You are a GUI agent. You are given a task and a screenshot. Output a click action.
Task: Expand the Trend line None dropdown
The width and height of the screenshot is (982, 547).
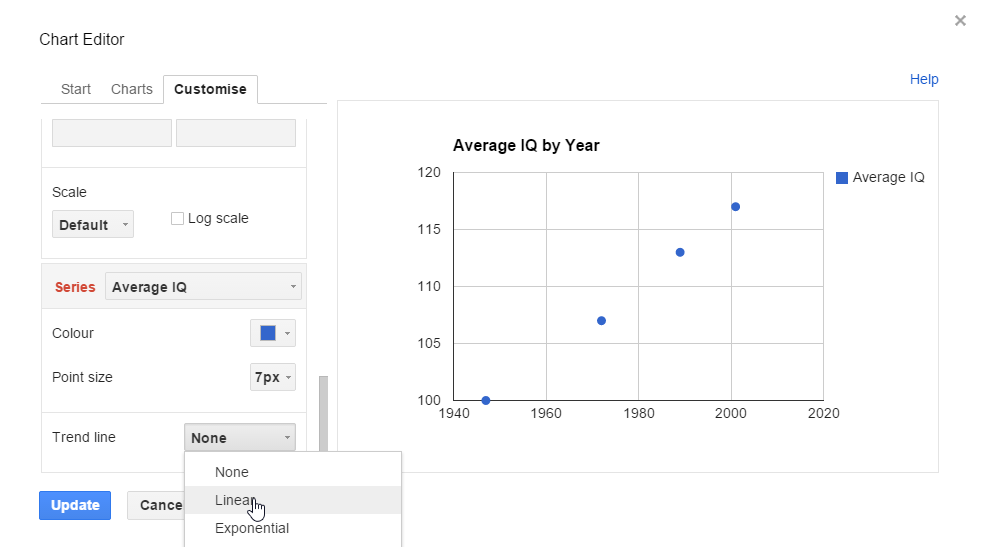click(x=240, y=437)
